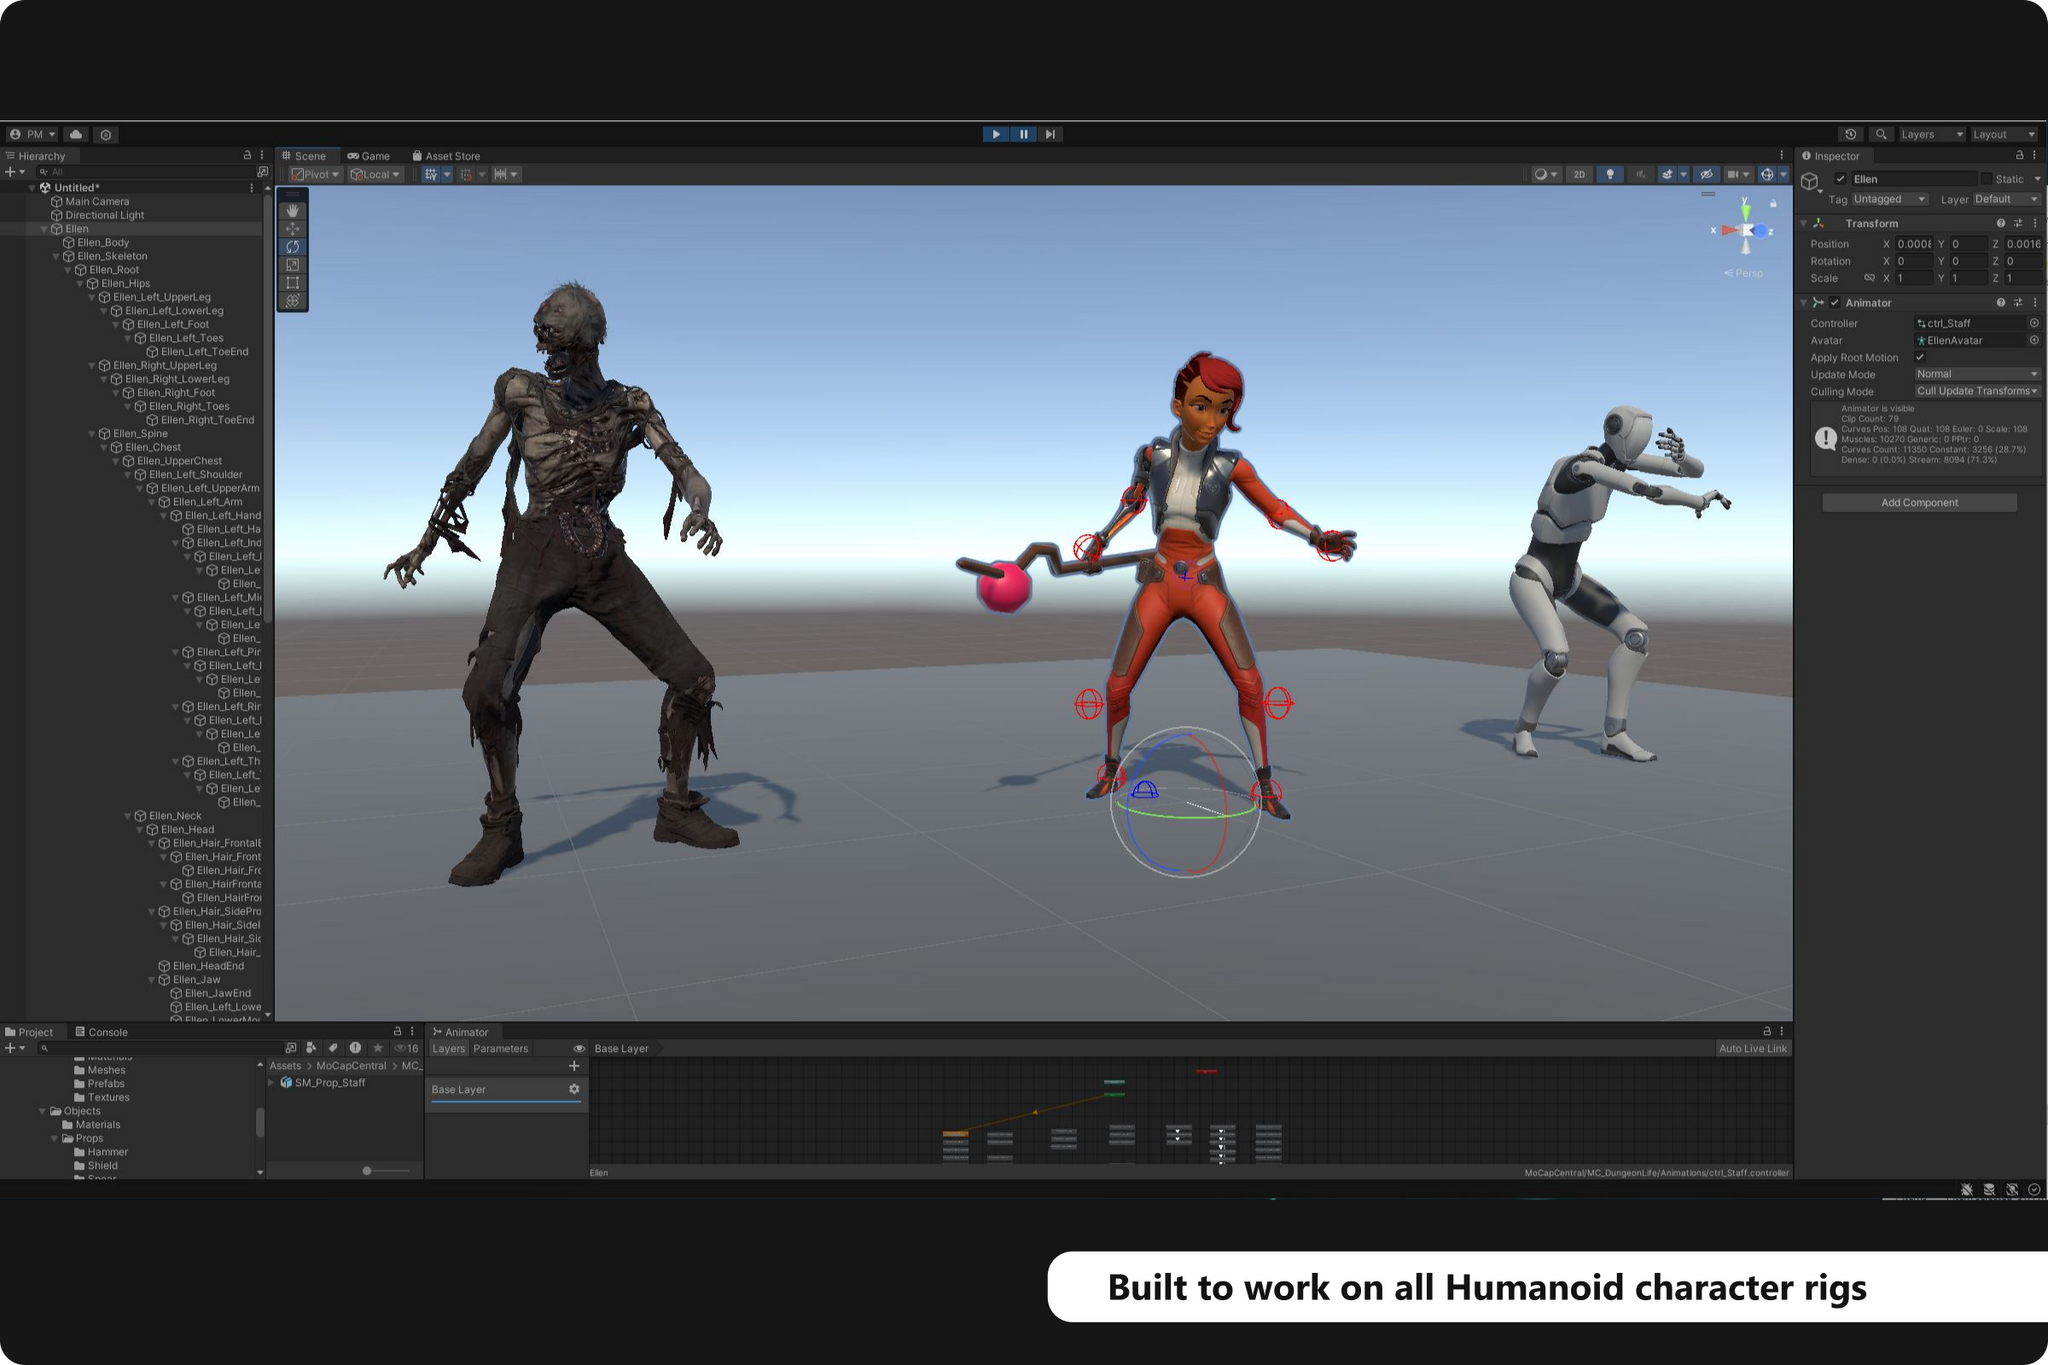Open search from the top-right toolbar
Screen dimensions: 2048x1365
coord(1881,134)
